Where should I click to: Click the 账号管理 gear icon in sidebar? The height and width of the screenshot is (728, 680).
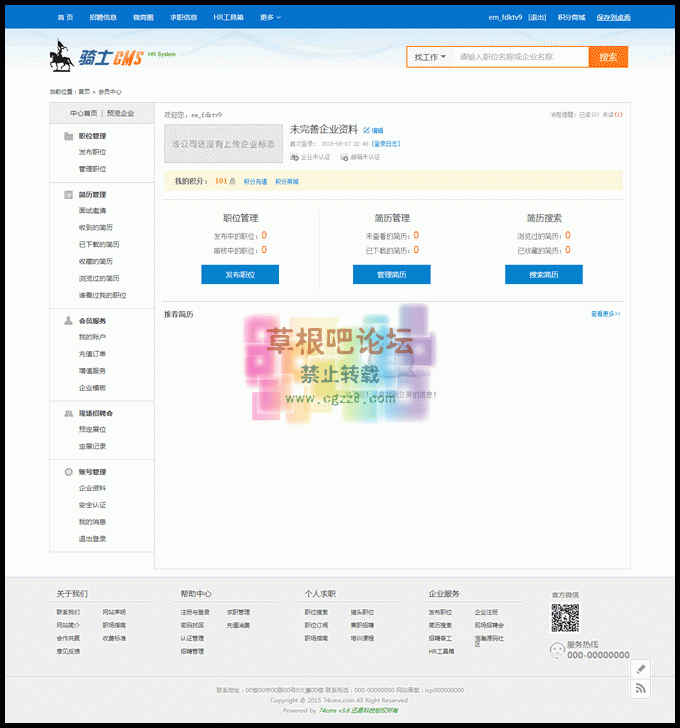[68, 472]
